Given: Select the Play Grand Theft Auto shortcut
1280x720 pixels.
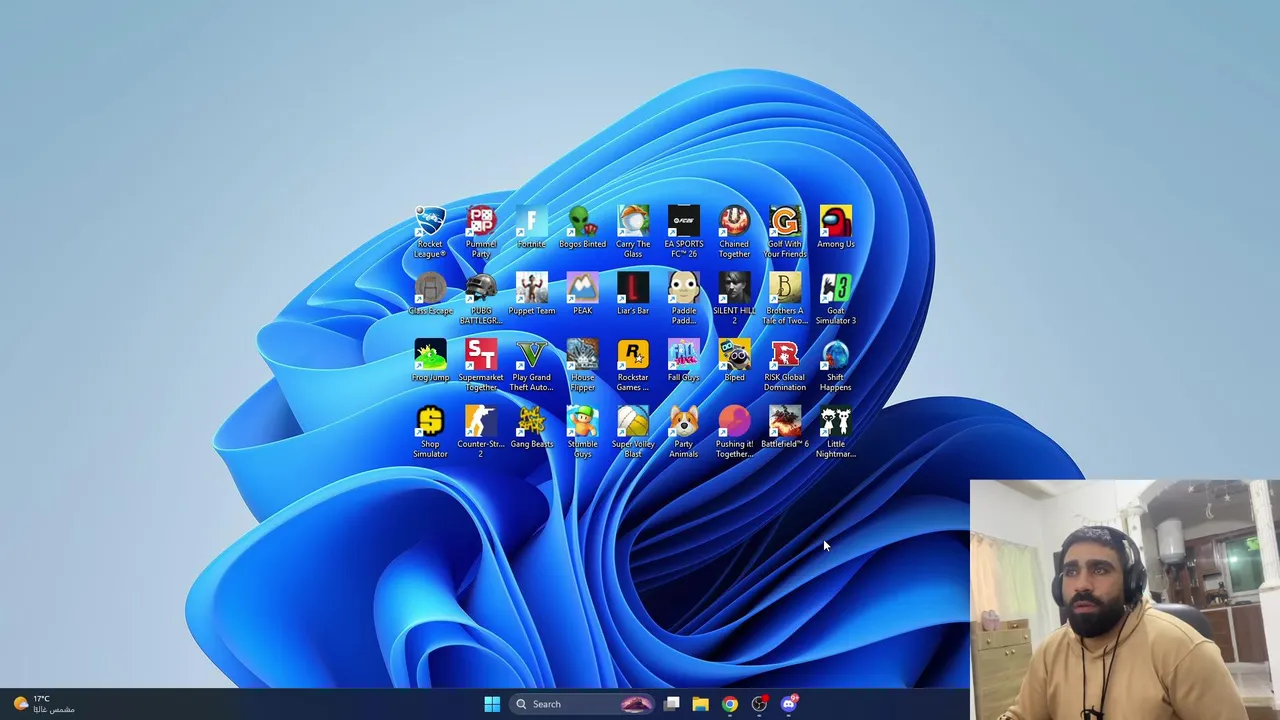Looking at the screenshot, I should click(x=532, y=365).
